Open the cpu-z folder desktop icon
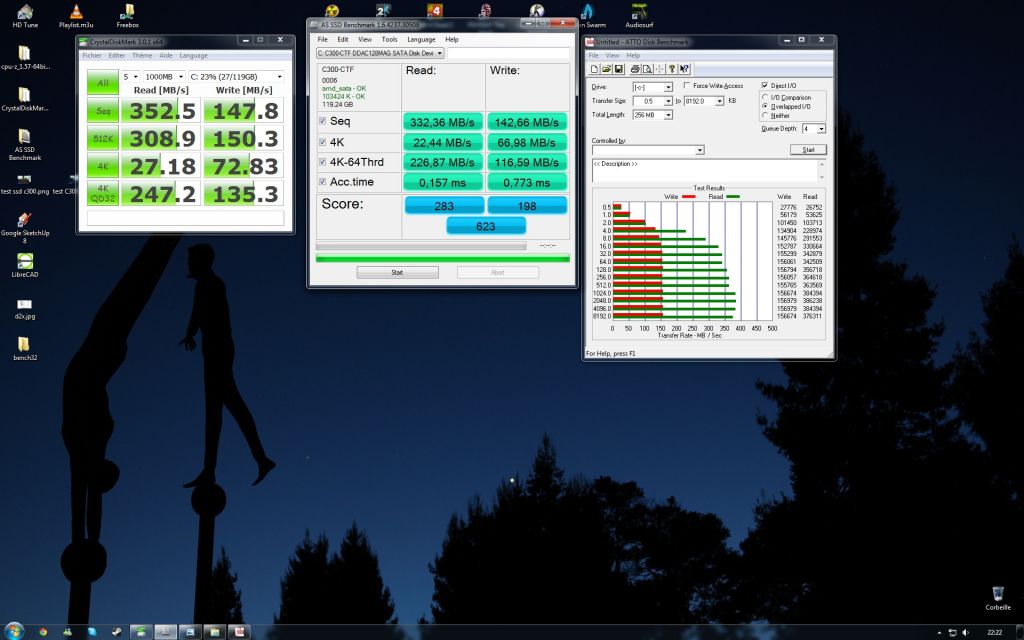The width and height of the screenshot is (1024, 640). 25,57
